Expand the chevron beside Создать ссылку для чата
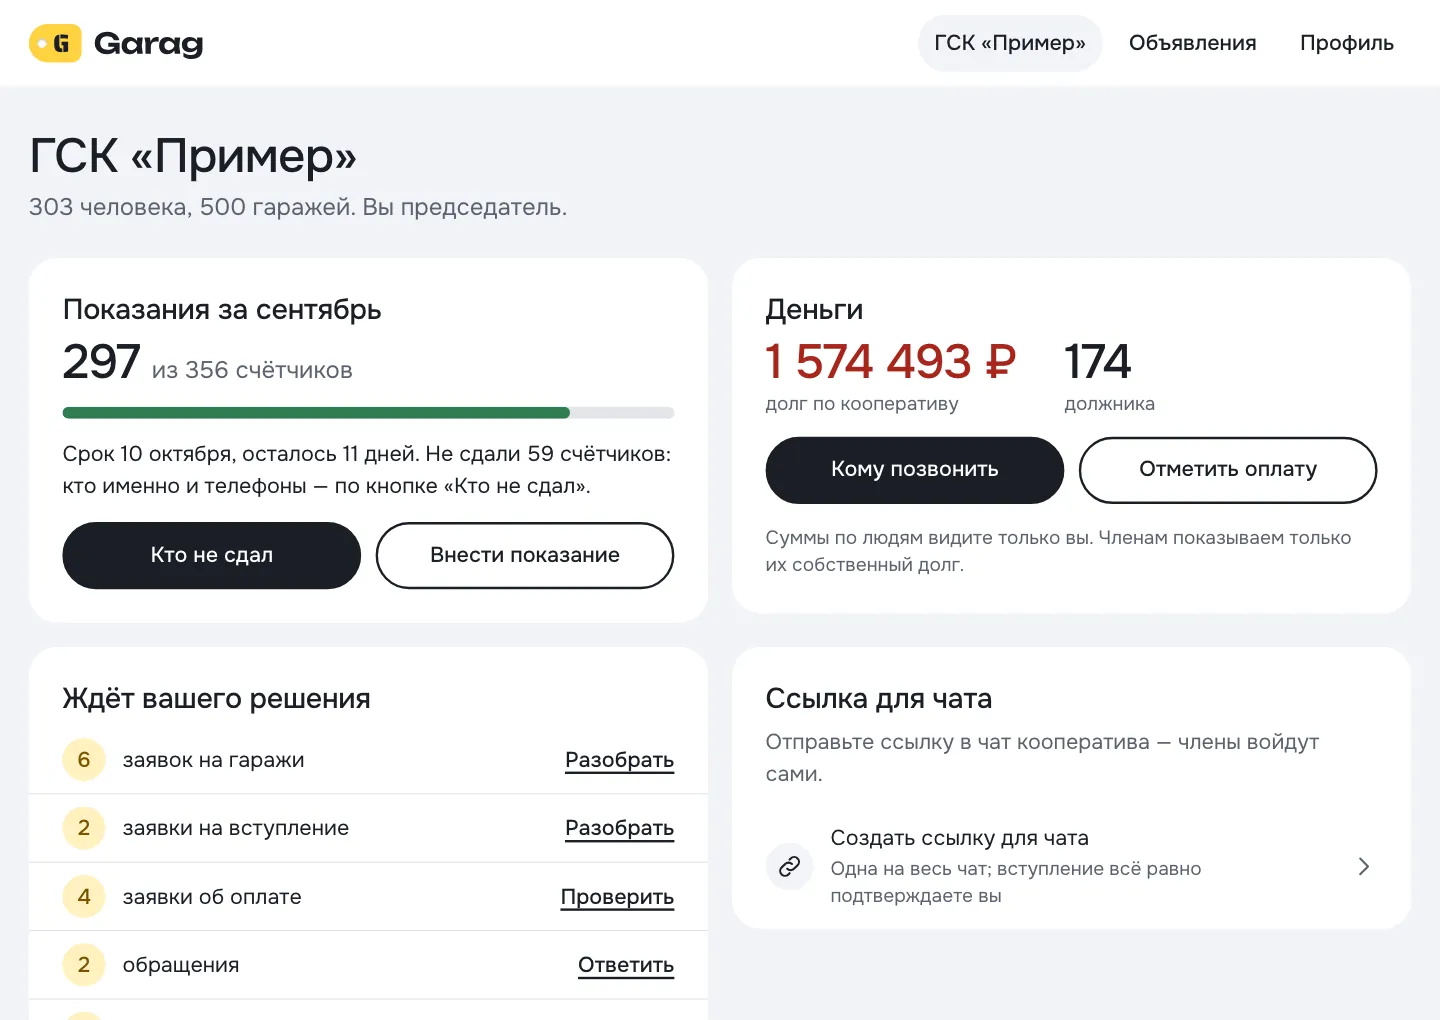 (1363, 866)
